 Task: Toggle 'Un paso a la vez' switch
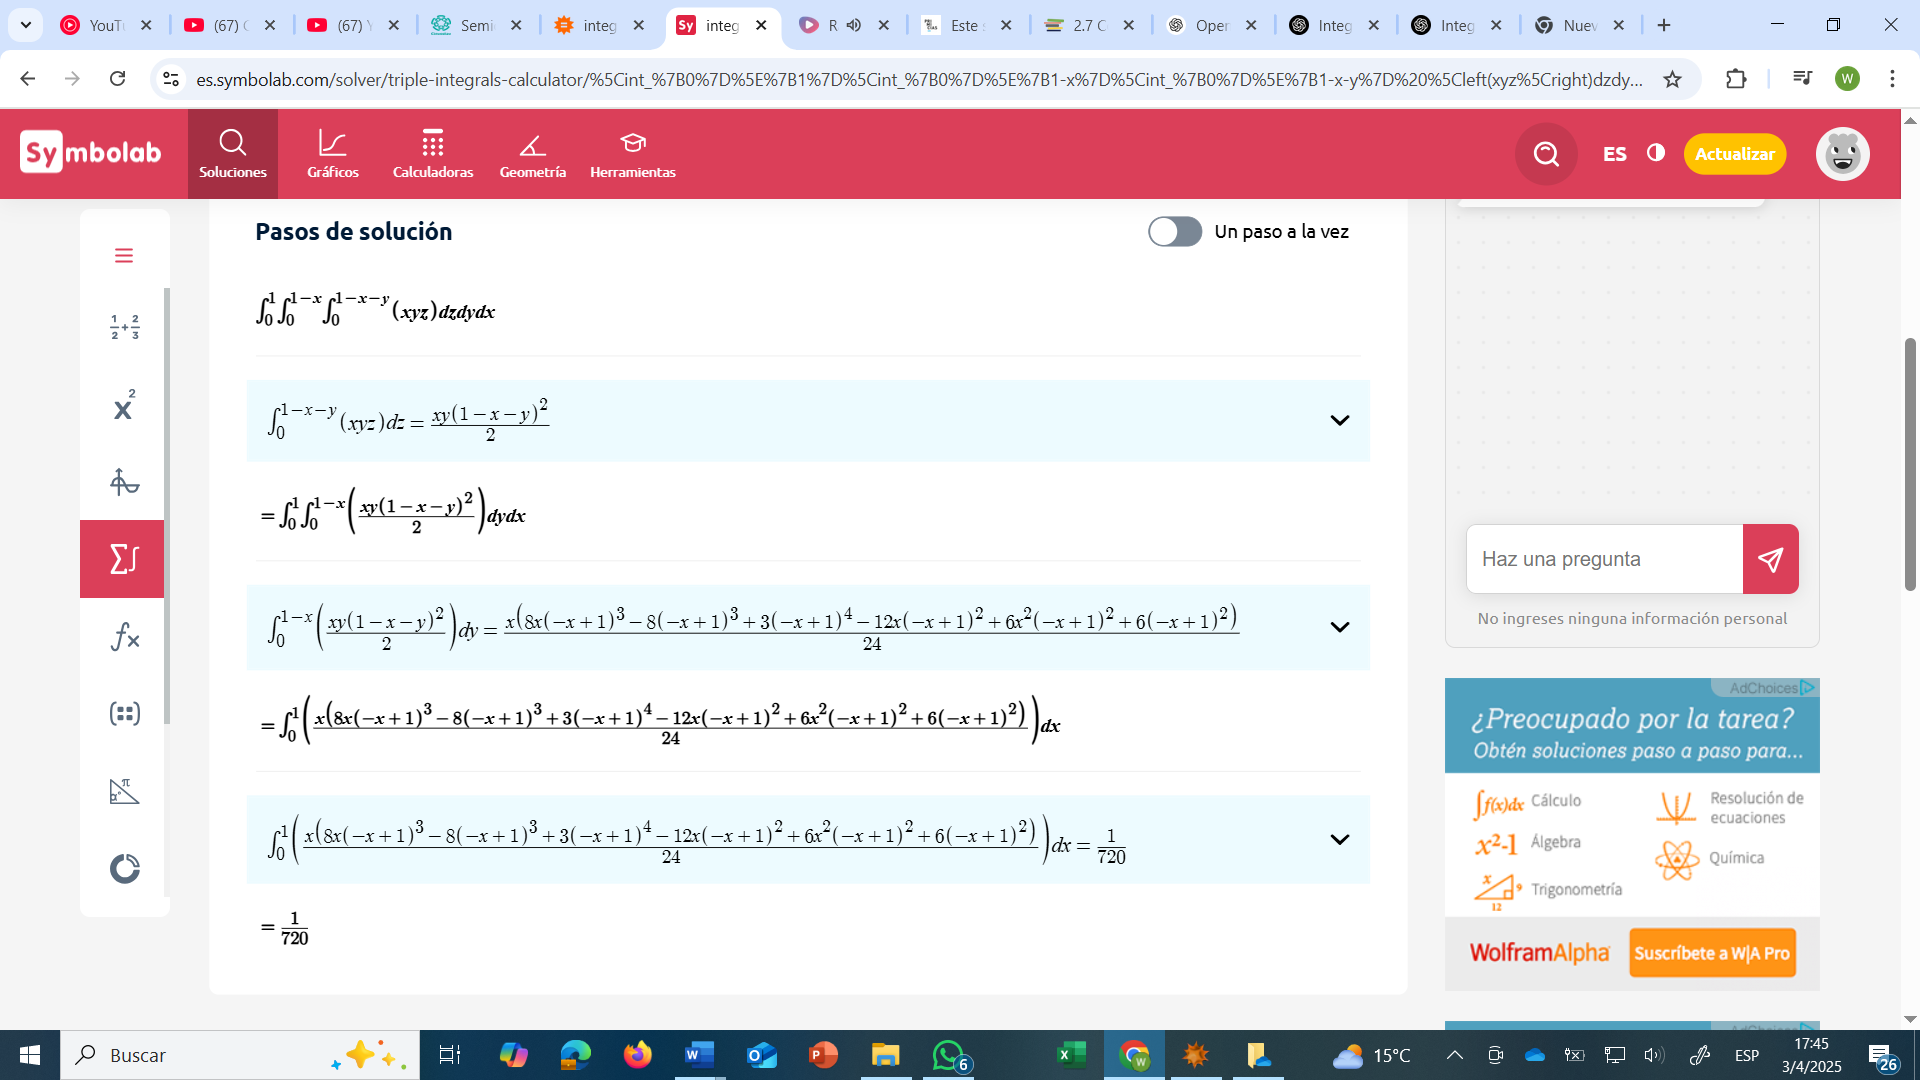(x=1175, y=232)
